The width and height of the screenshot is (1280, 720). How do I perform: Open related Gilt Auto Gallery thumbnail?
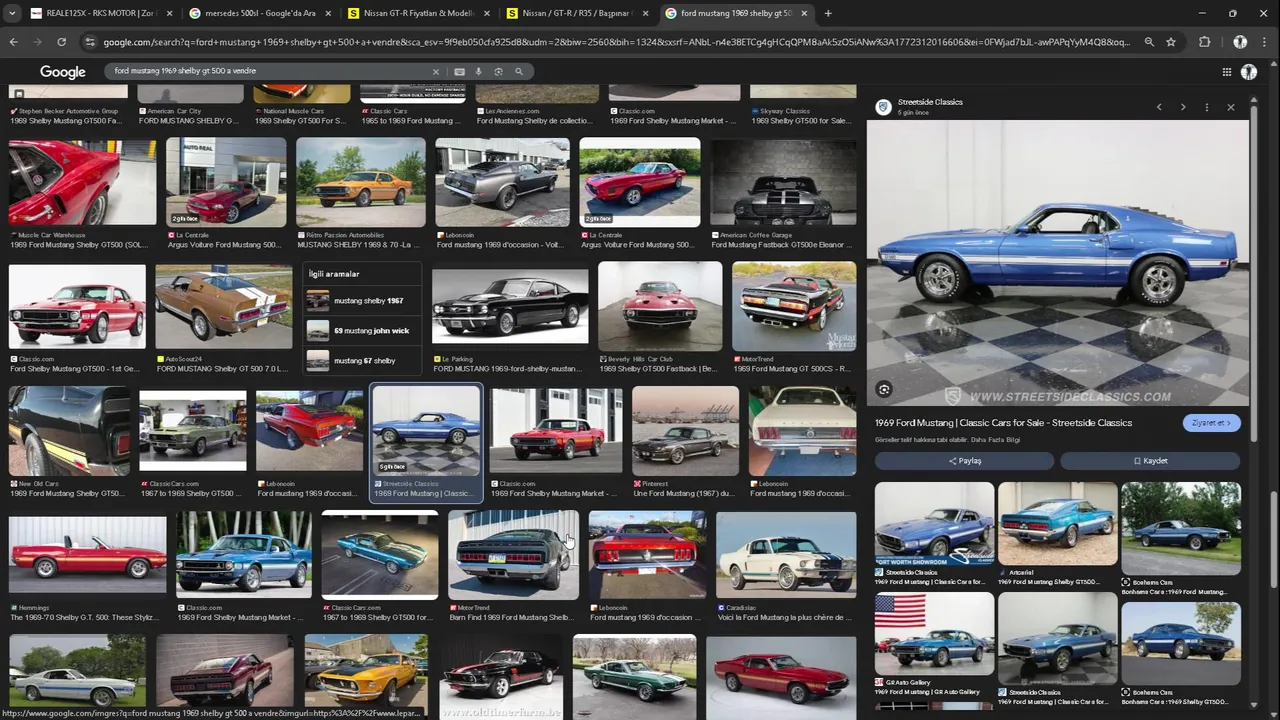[x=934, y=634]
